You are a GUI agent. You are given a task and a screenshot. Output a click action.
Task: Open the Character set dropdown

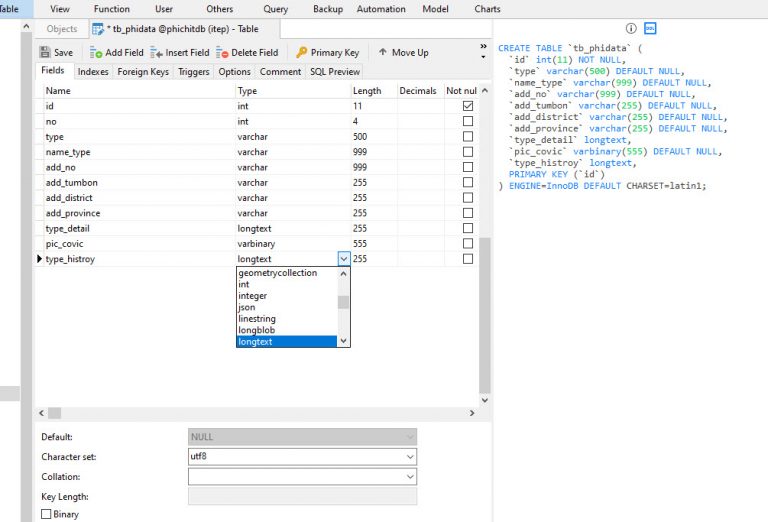(409, 457)
